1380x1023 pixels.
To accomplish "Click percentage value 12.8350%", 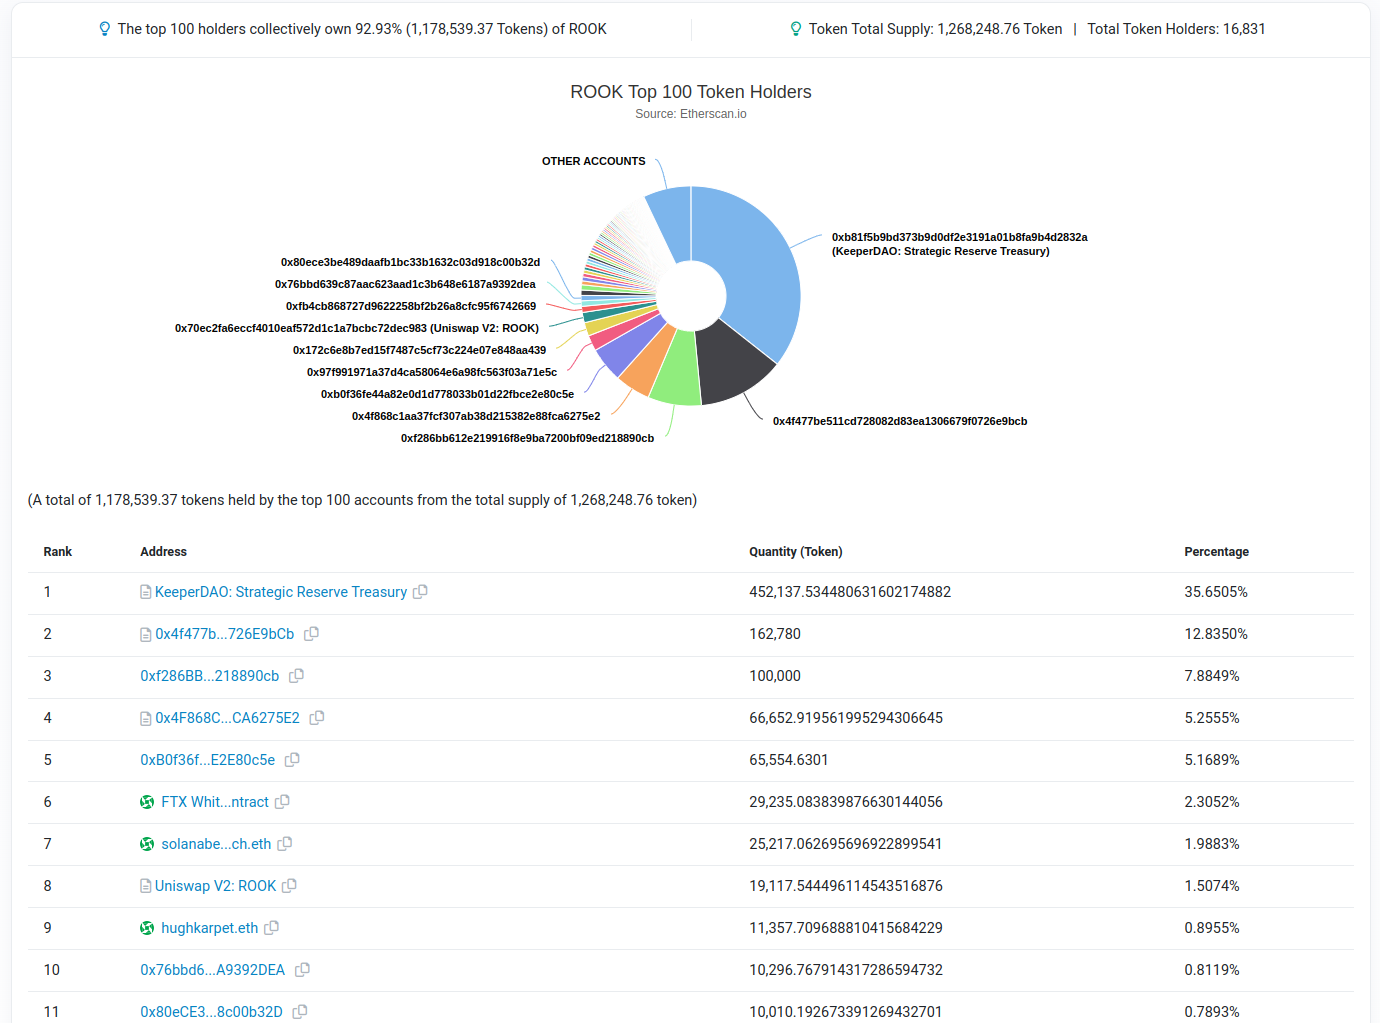I will [x=1216, y=634].
